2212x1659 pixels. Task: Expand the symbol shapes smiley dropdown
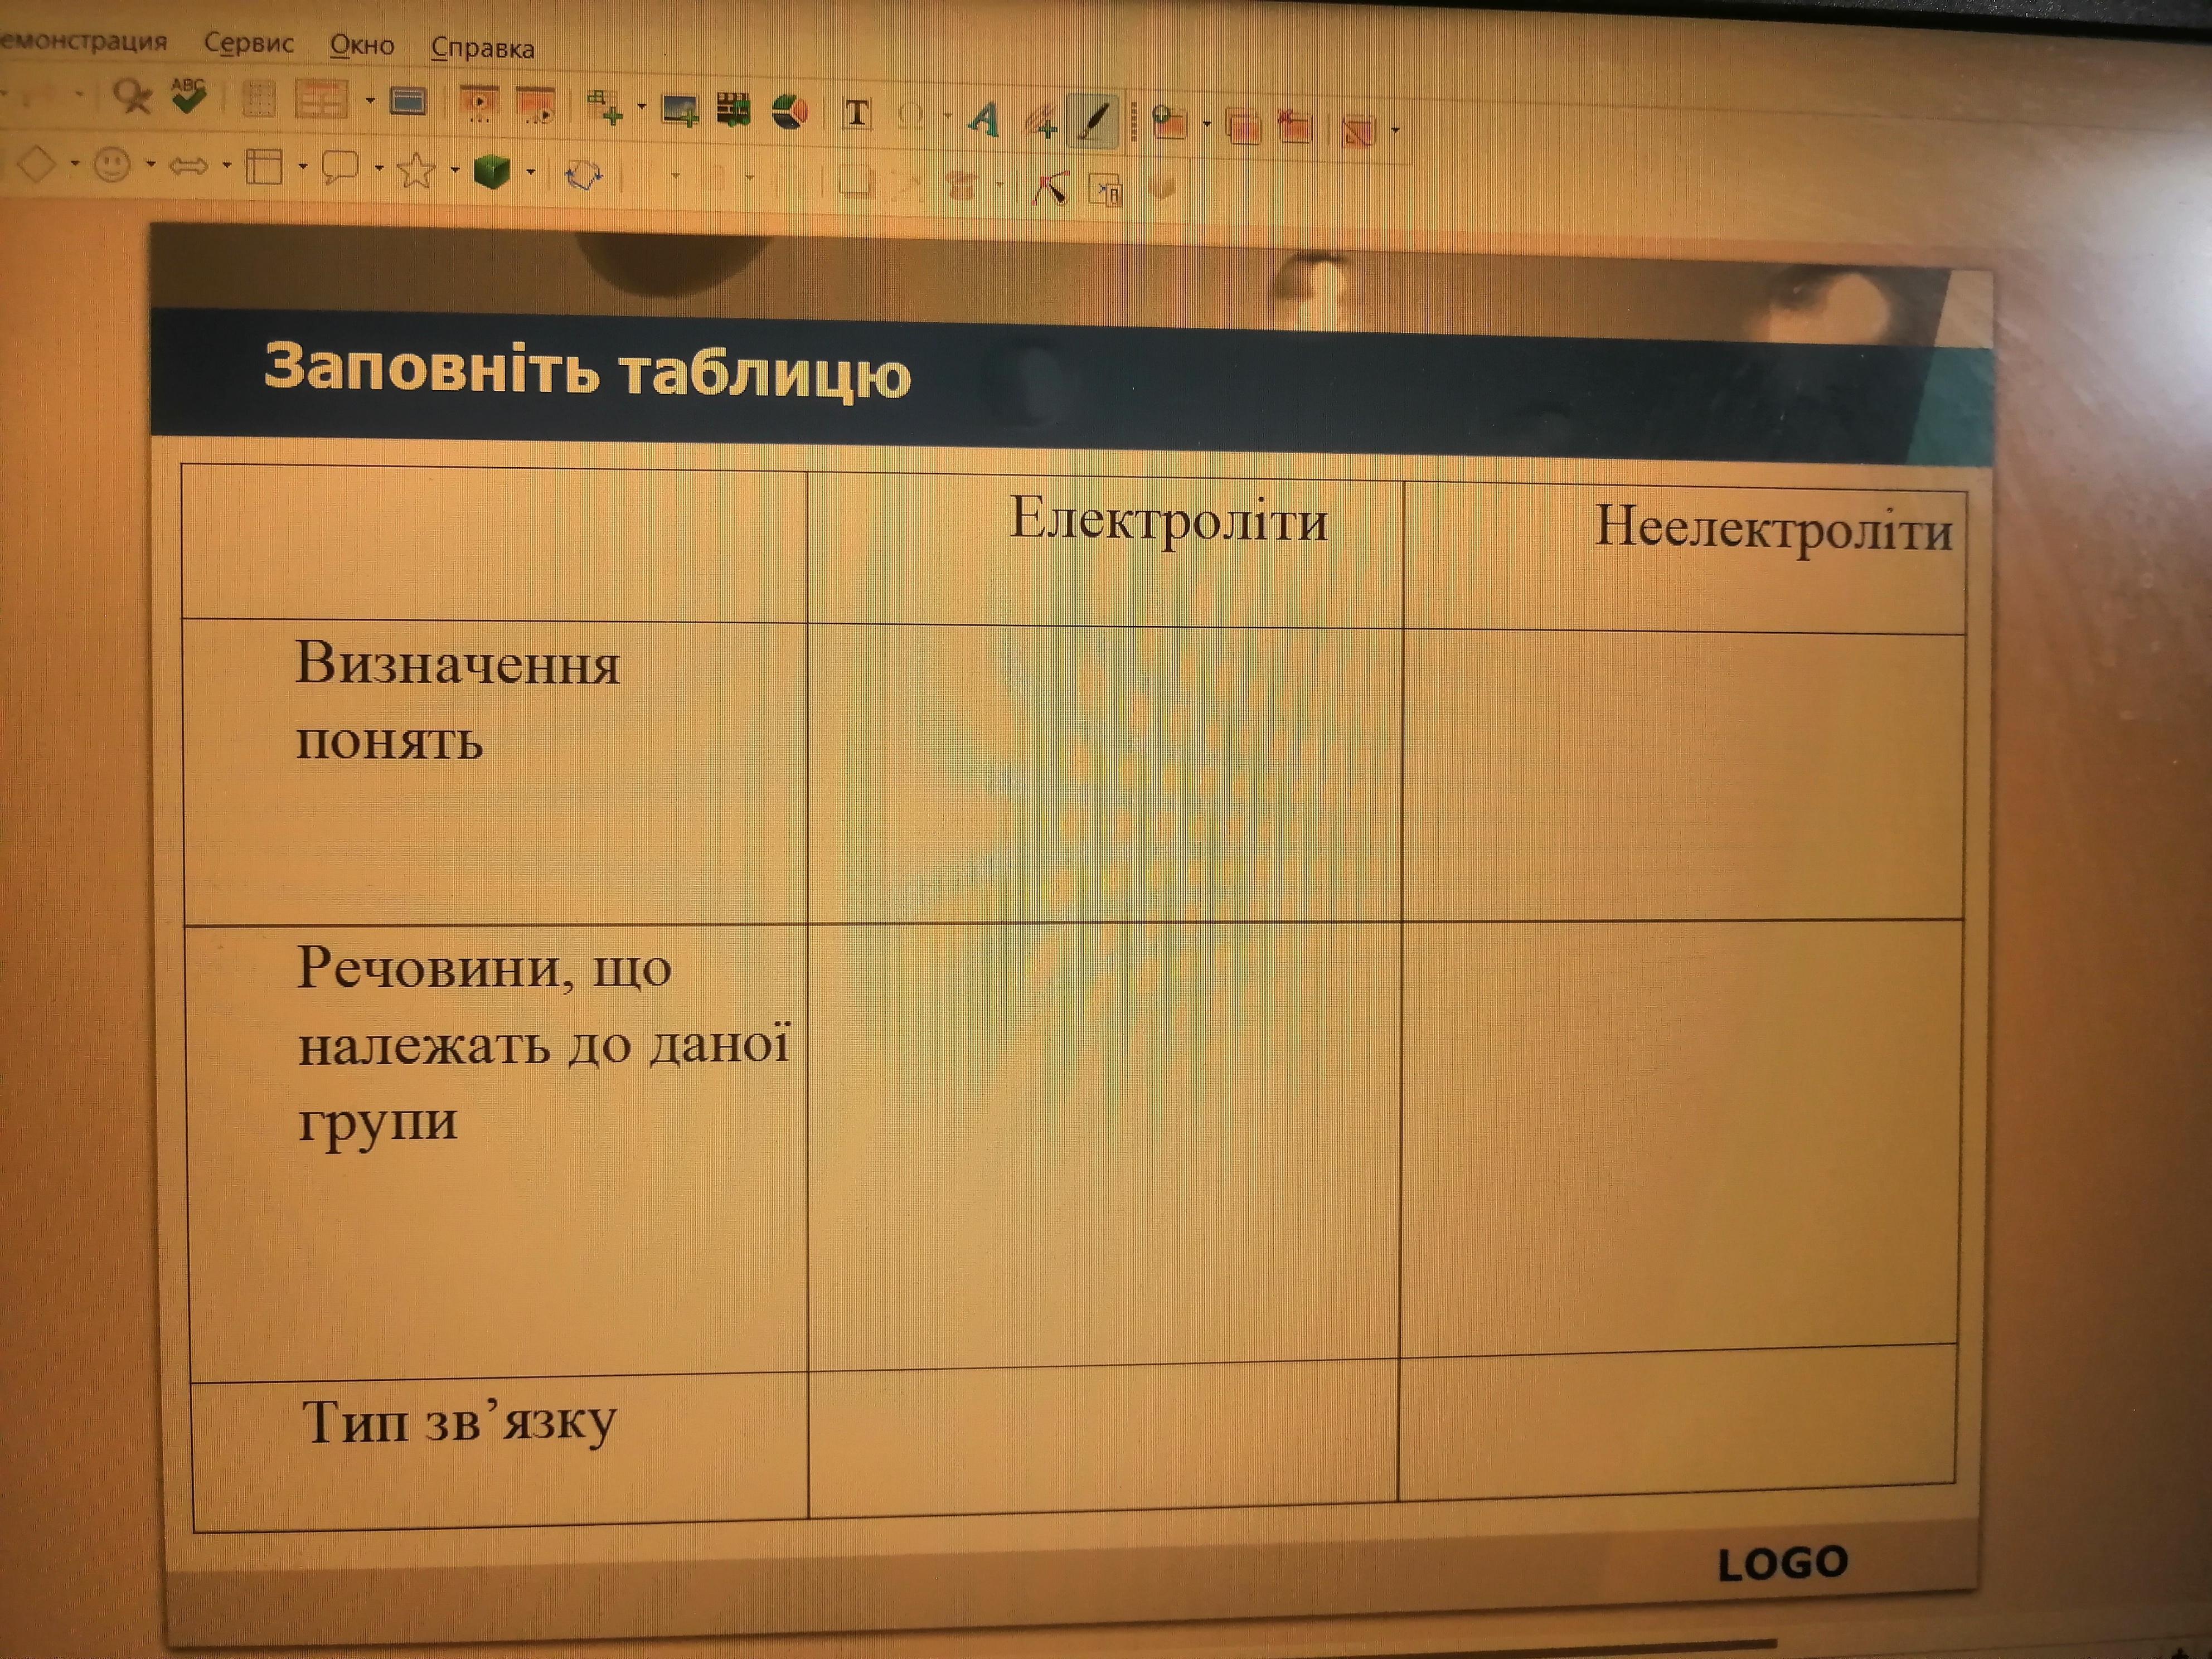pyautogui.click(x=151, y=164)
